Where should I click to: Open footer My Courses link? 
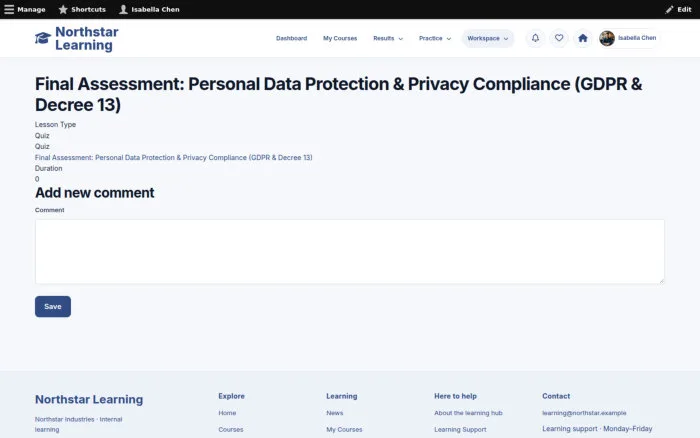(x=344, y=430)
